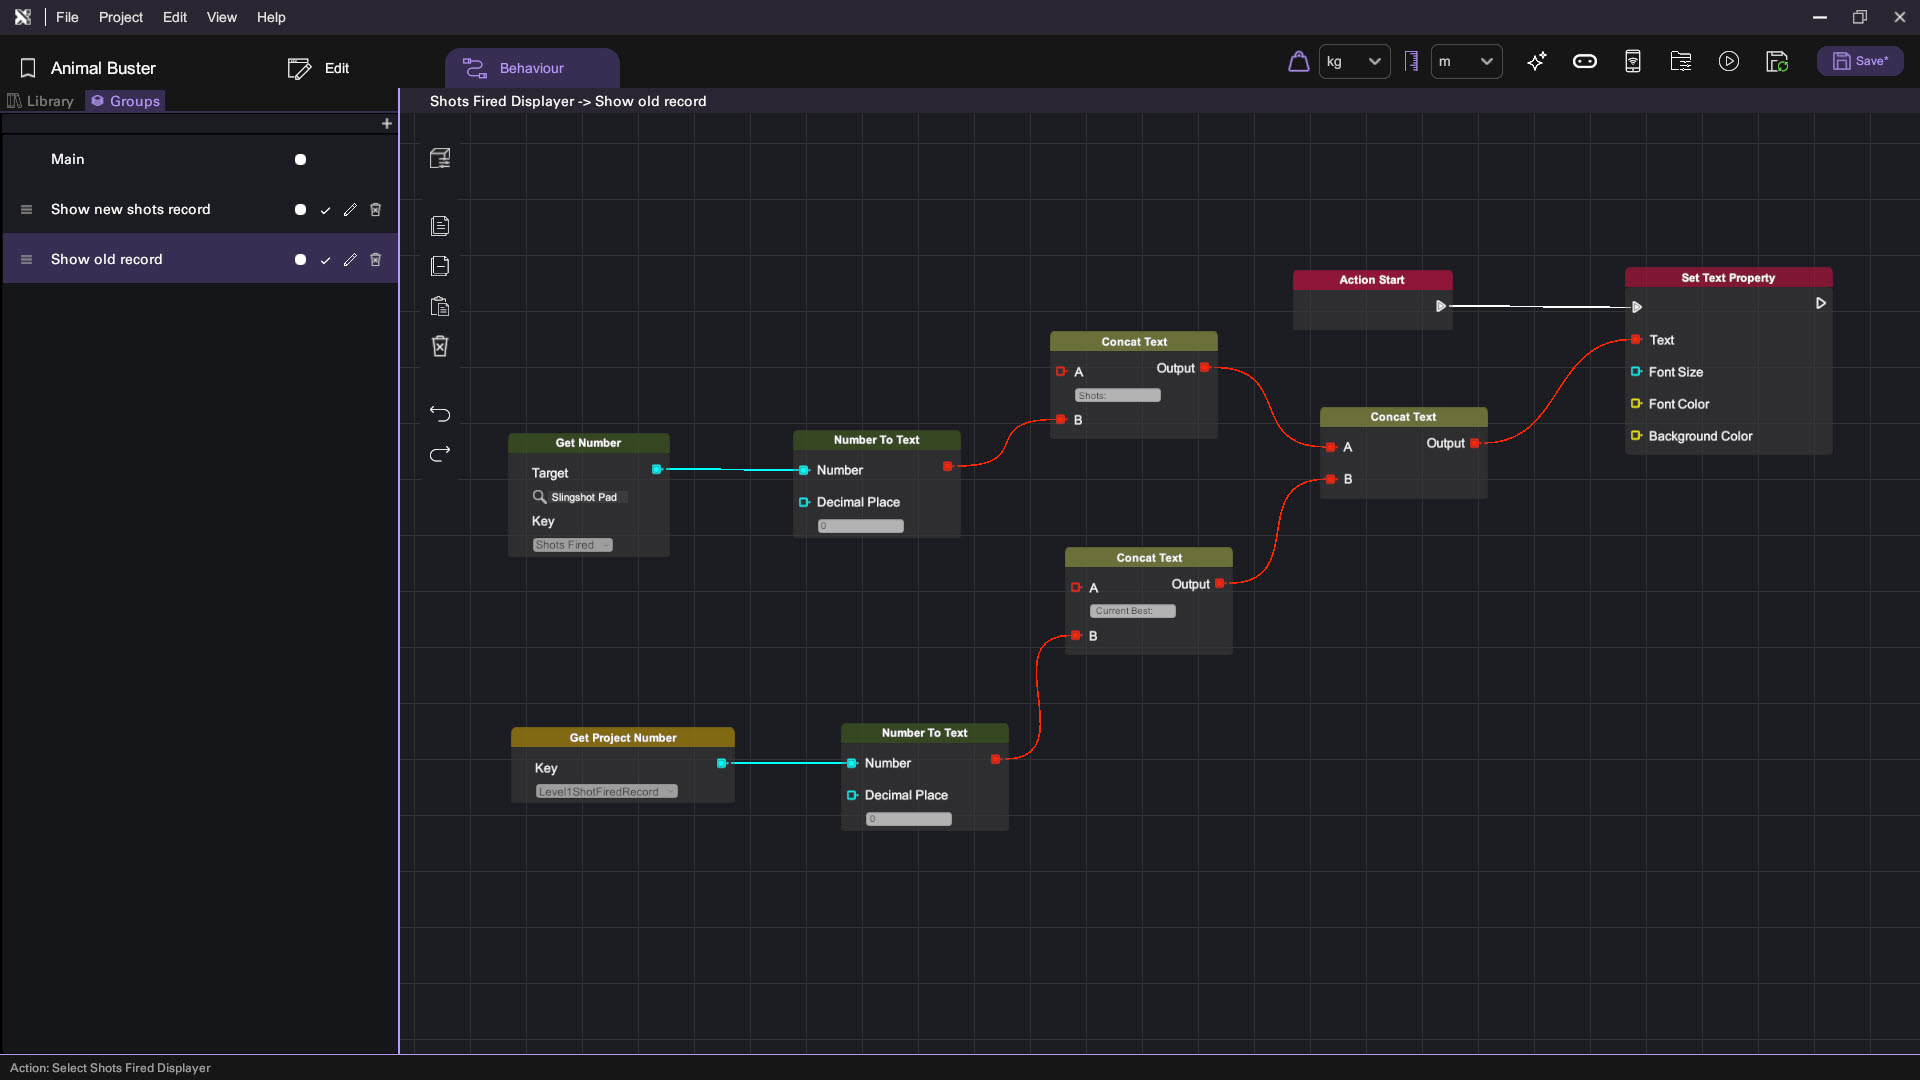Toggle the Main group radio dot
Image resolution: width=1920 pixels, height=1080 pixels.
pyautogui.click(x=300, y=159)
